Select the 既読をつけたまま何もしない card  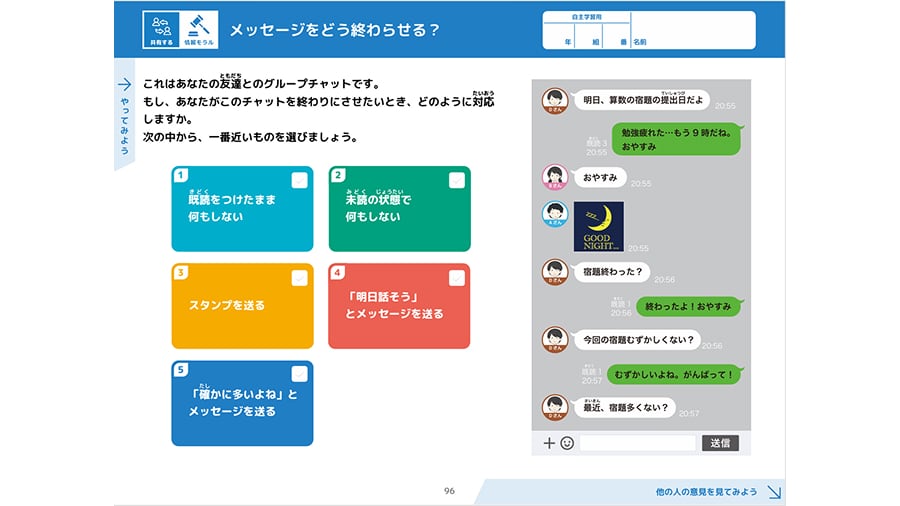(x=242, y=209)
